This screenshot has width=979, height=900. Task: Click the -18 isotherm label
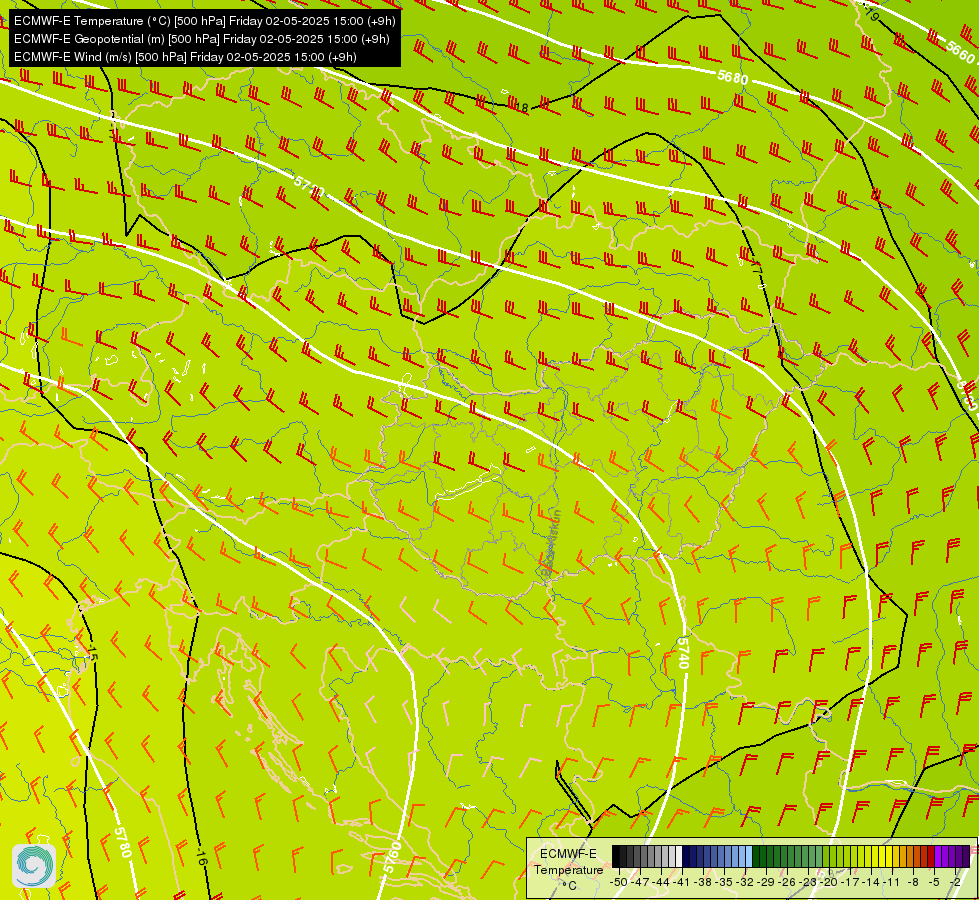tap(521, 107)
